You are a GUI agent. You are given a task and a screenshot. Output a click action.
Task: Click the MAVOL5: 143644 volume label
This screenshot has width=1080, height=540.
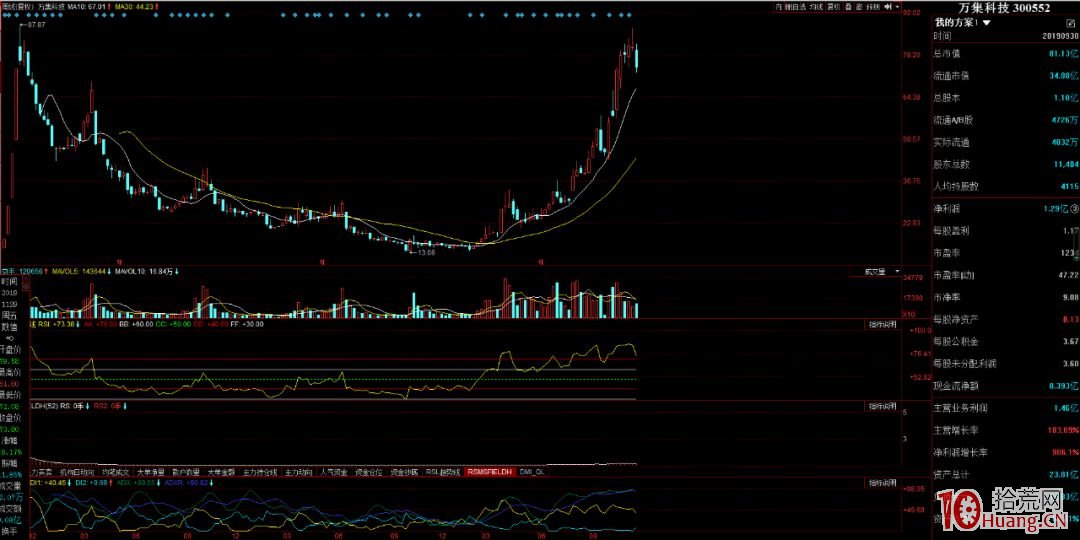(79, 271)
